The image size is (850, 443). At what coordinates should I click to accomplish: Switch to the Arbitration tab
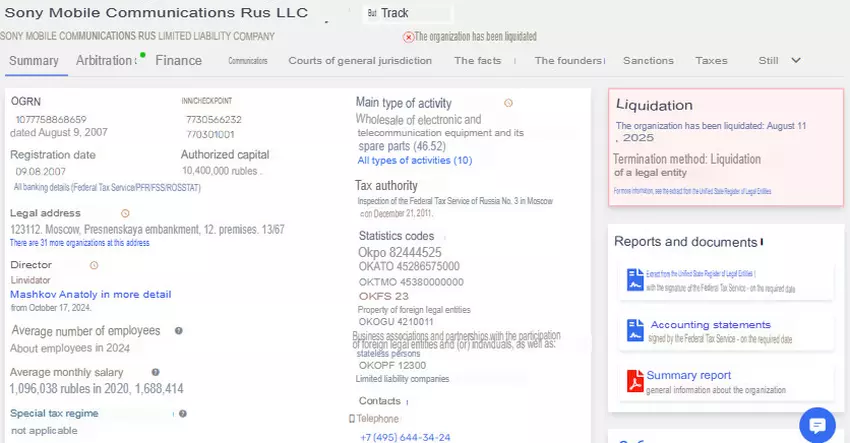[105, 61]
